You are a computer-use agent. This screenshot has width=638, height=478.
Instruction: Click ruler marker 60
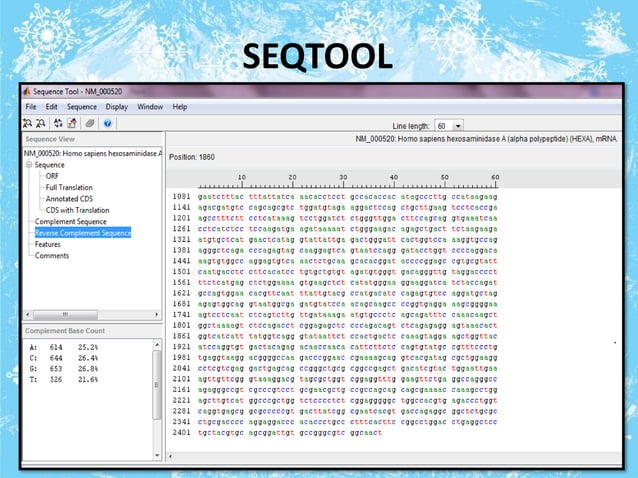pyautogui.click(x=495, y=177)
